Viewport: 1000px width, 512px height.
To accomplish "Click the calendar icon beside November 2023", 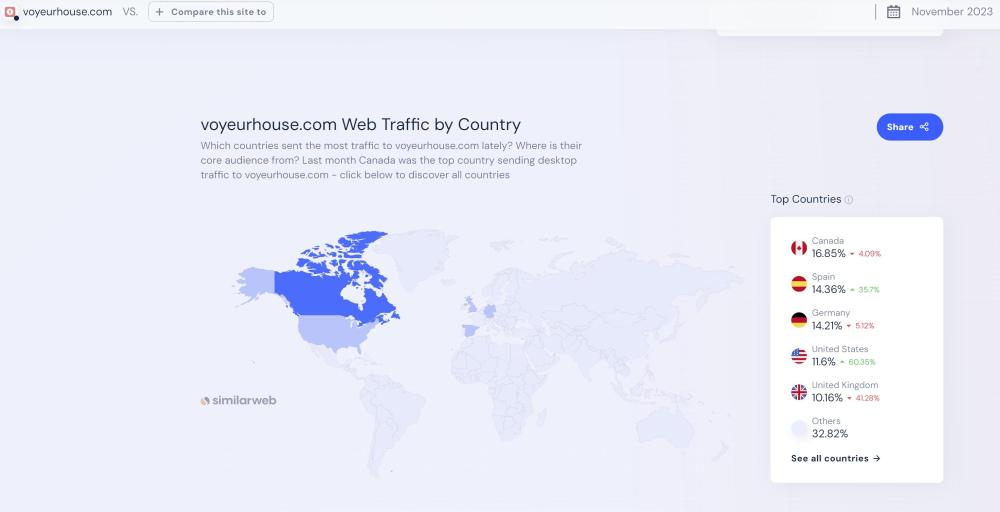I will coord(894,12).
